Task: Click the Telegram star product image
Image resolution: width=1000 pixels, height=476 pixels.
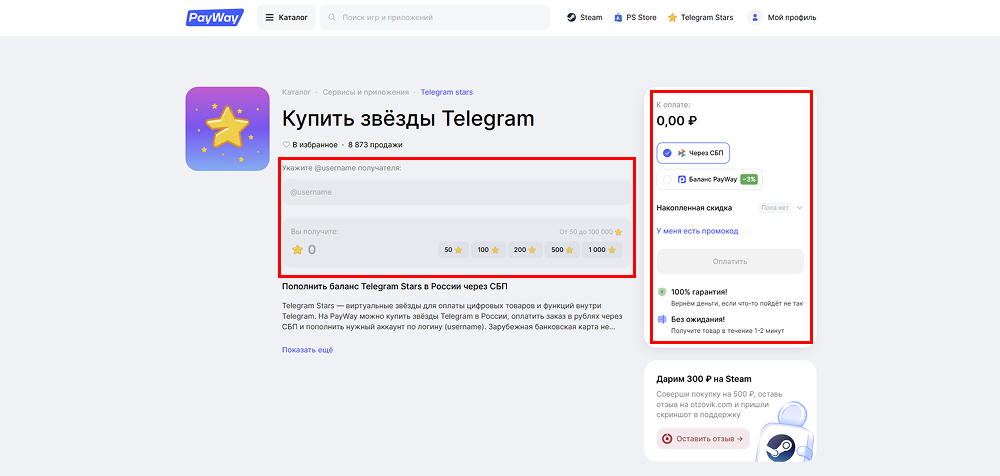Action: pos(228,129)
